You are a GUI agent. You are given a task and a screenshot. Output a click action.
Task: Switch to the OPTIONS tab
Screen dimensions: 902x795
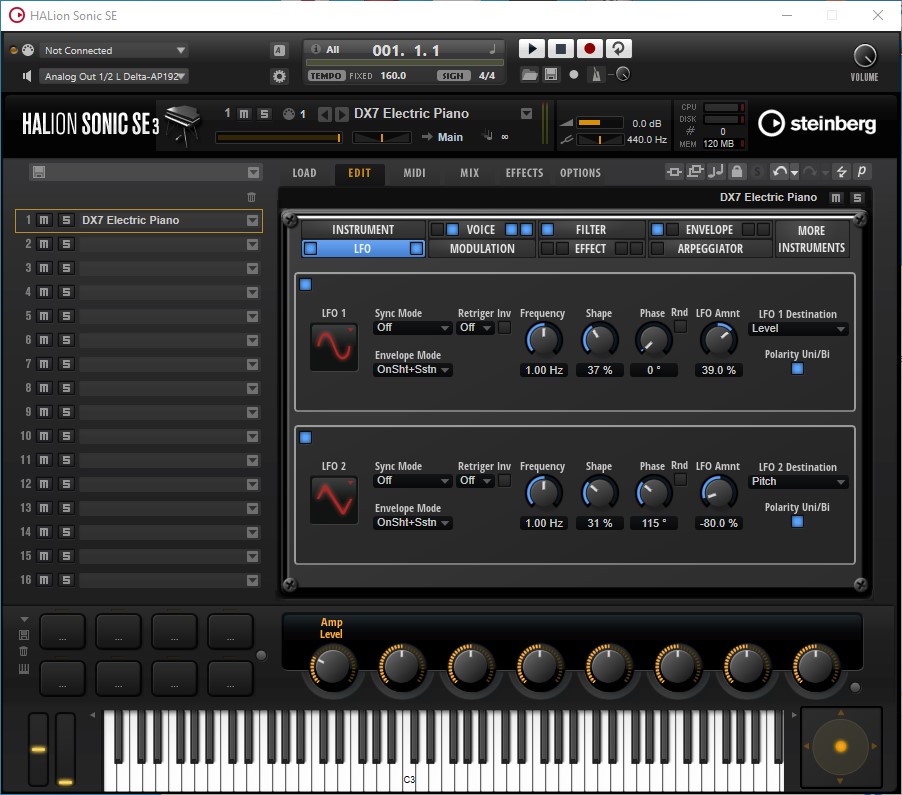580,173
